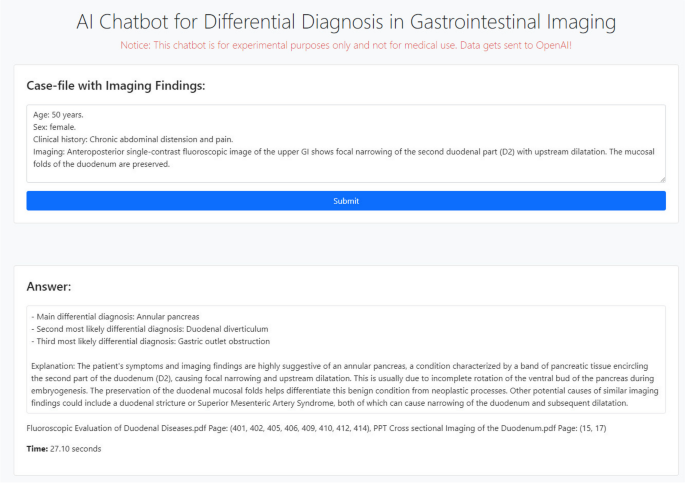Click the 'Age: 50 years.' line
This screenshot has width=685, height=483.
[x=57, y=116]
